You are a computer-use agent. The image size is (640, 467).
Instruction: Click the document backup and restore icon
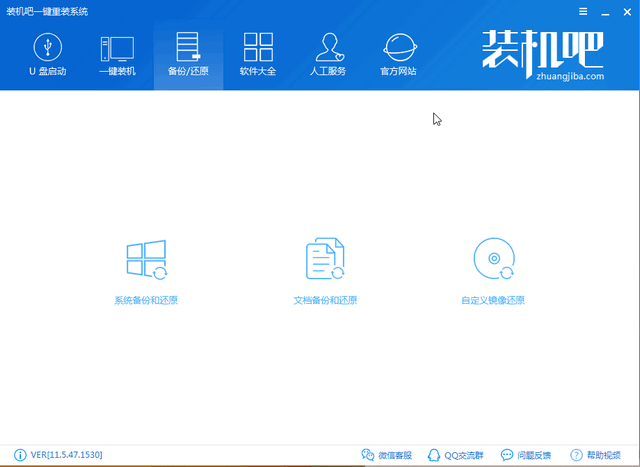coord(324,260)
